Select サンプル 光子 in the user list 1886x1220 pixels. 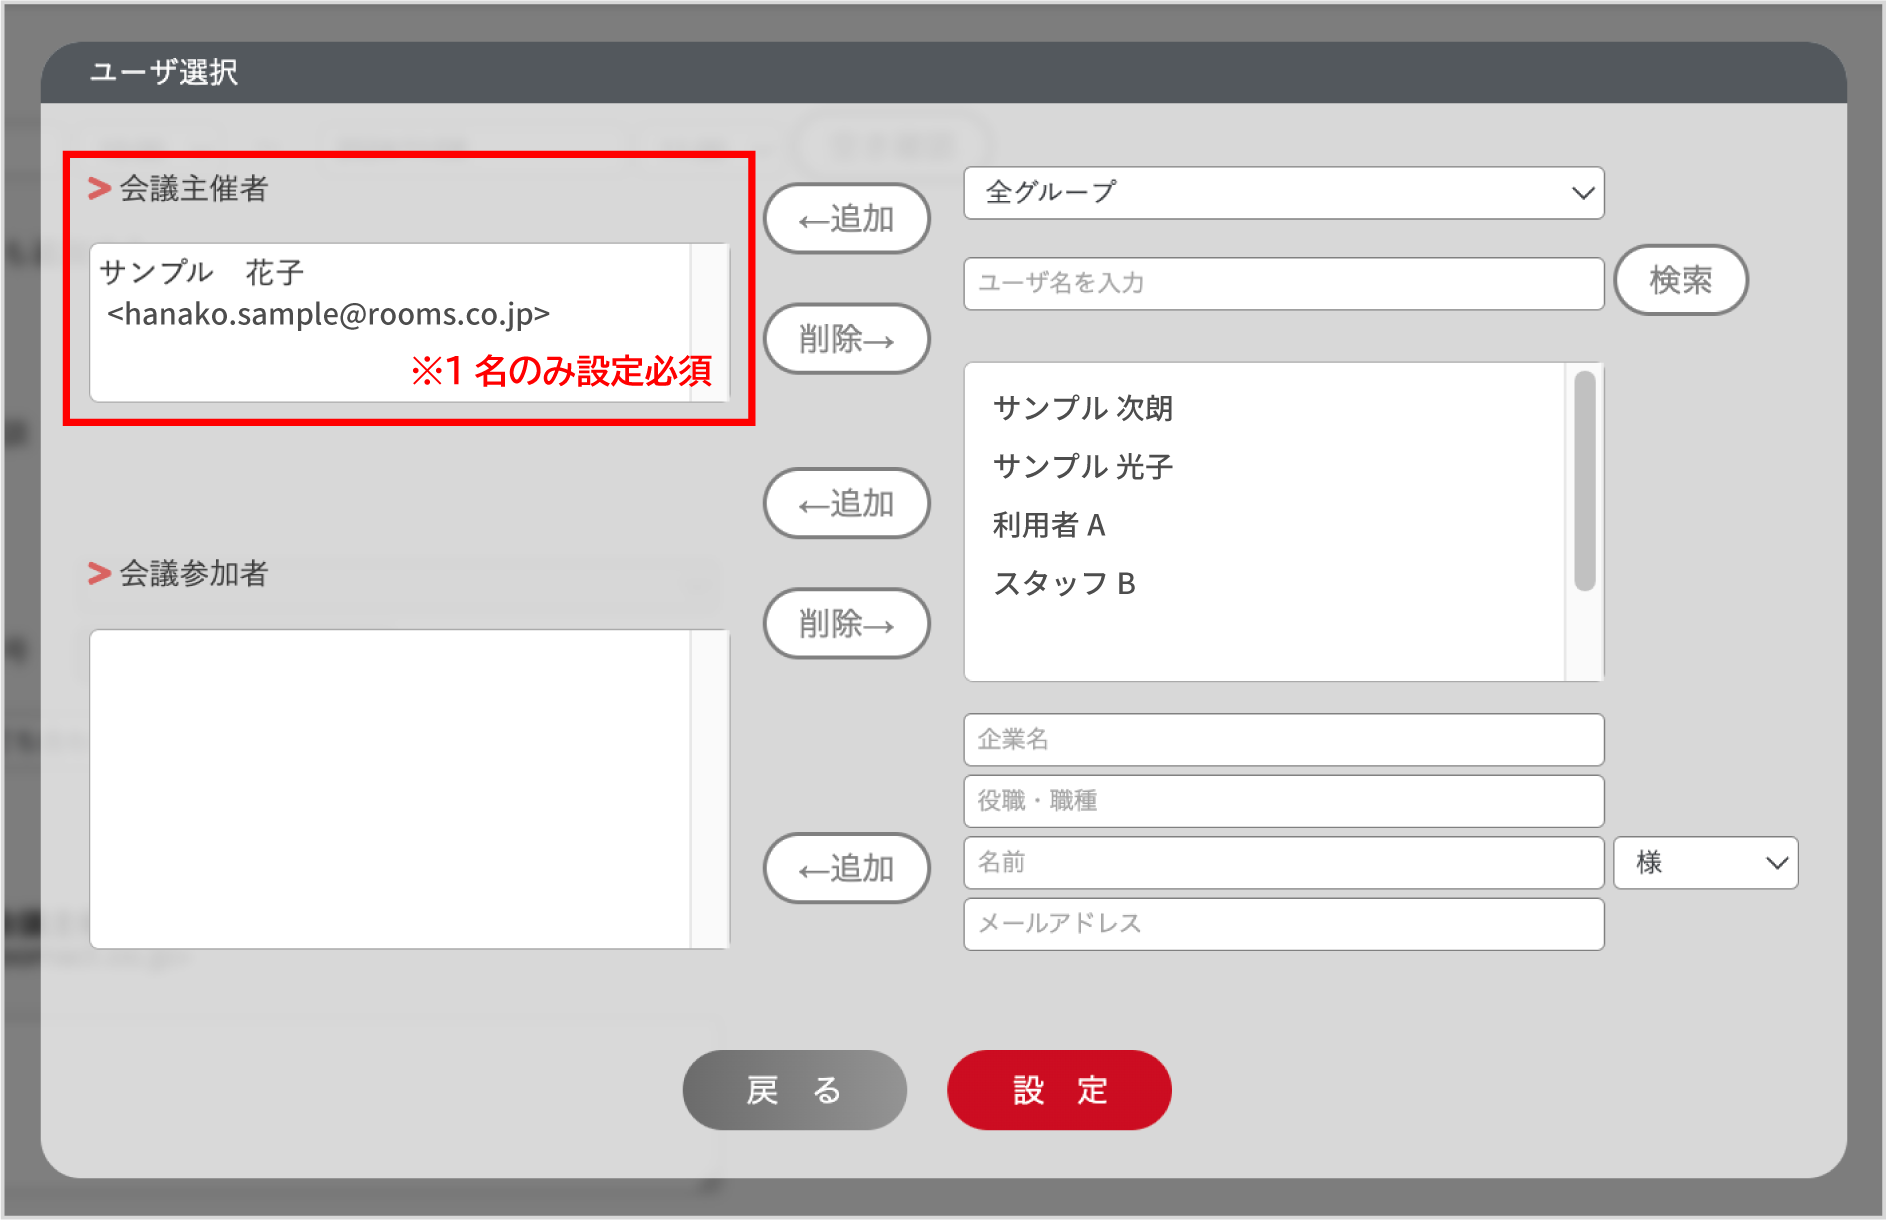click(1083, 466)
